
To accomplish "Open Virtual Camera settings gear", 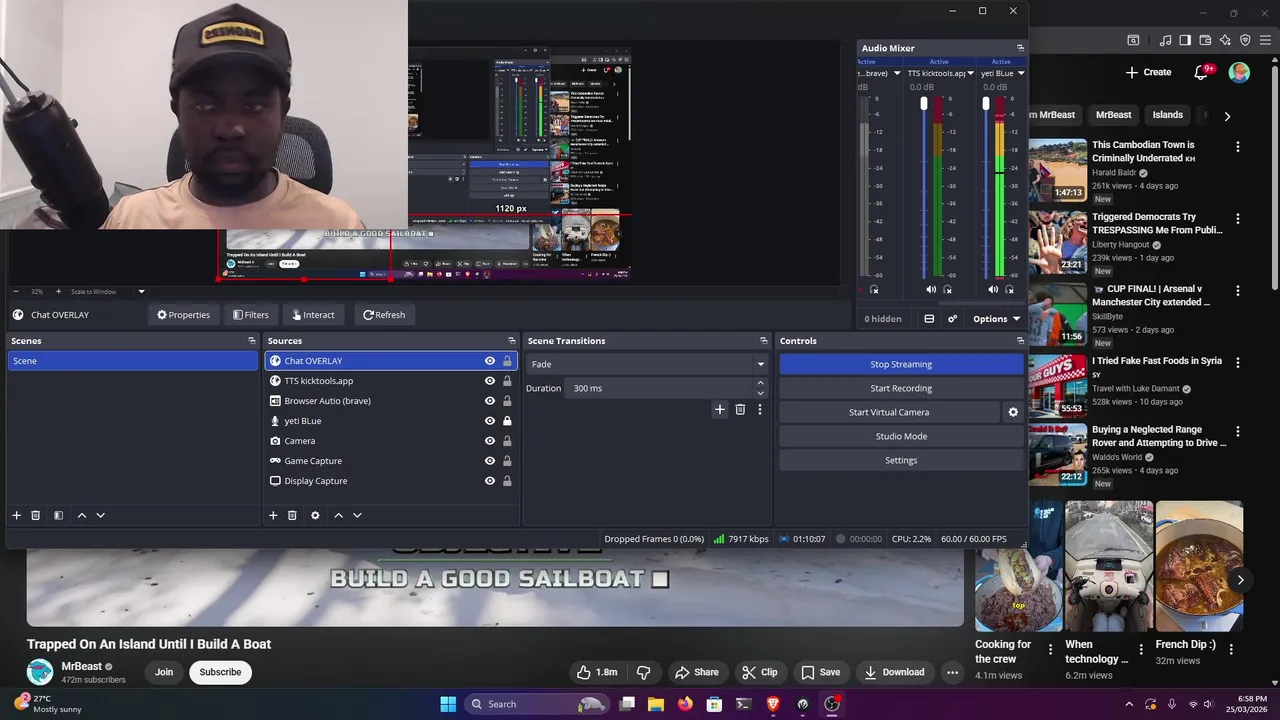I will (1013, 412).
